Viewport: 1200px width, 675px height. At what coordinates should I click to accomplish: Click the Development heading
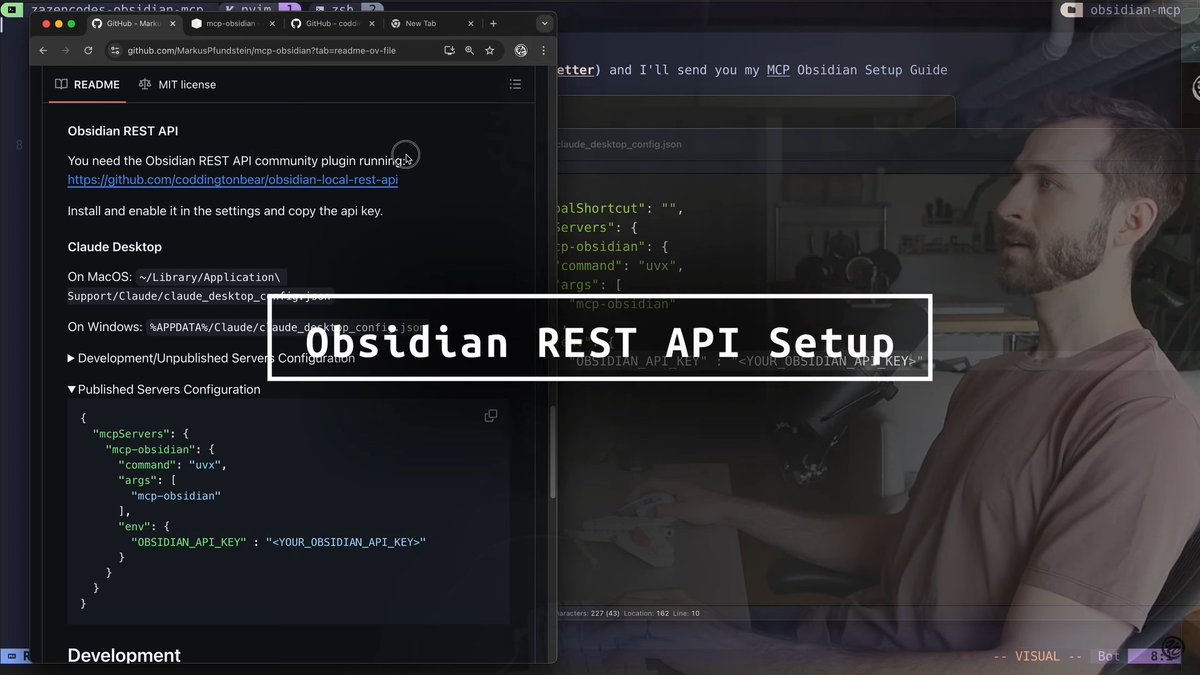(x=124, y=656)
